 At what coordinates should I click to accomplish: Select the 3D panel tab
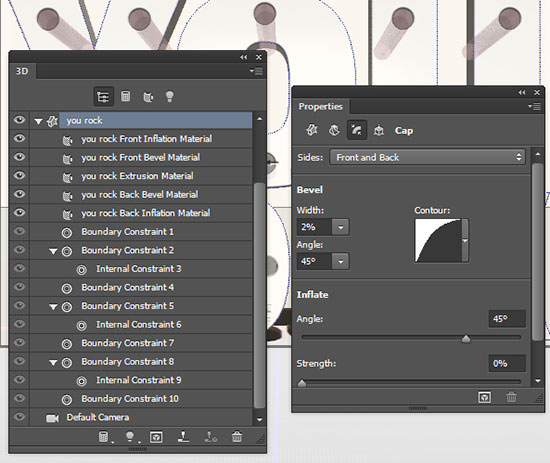22,71
